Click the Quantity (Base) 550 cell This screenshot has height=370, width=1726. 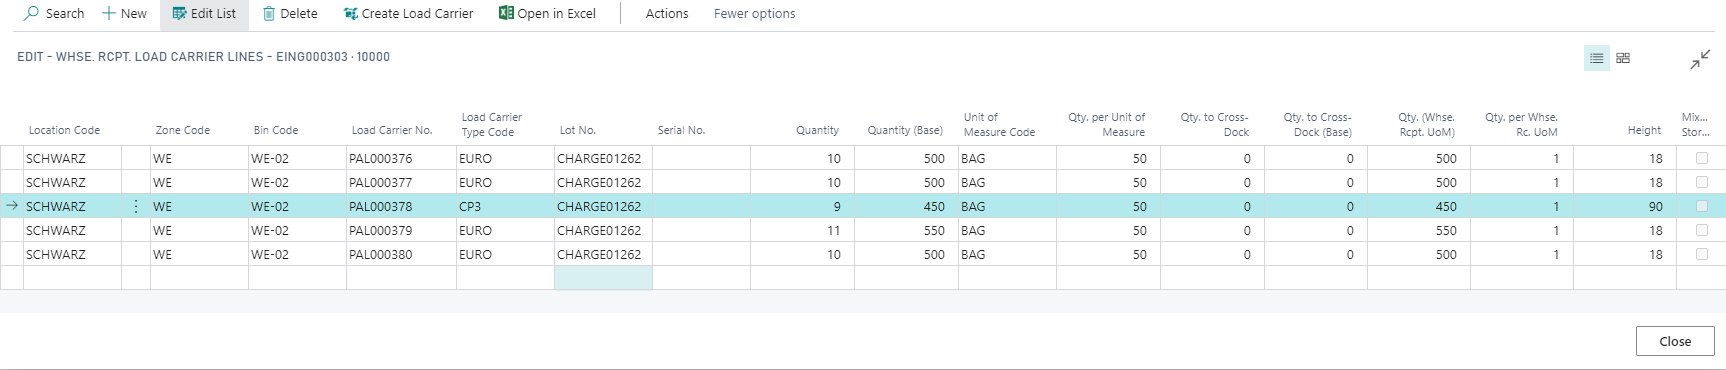(906, 230)
